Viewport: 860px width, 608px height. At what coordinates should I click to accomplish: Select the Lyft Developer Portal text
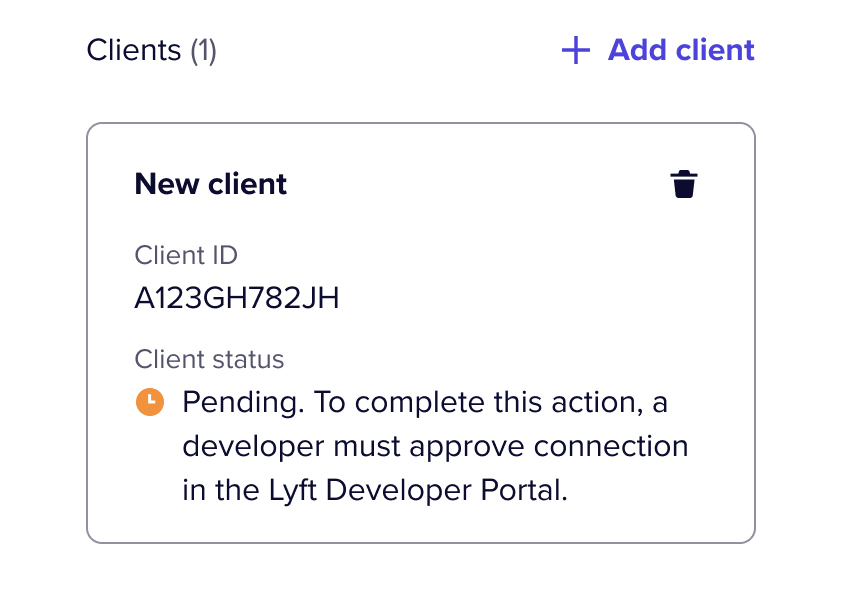[418, 490]
